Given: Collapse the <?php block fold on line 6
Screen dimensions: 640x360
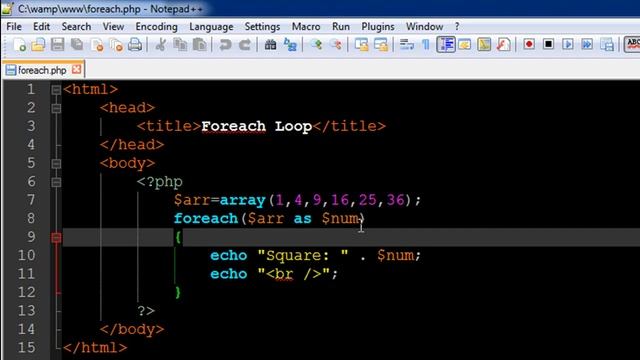Looking at the screenshot, I should point(56,182).
